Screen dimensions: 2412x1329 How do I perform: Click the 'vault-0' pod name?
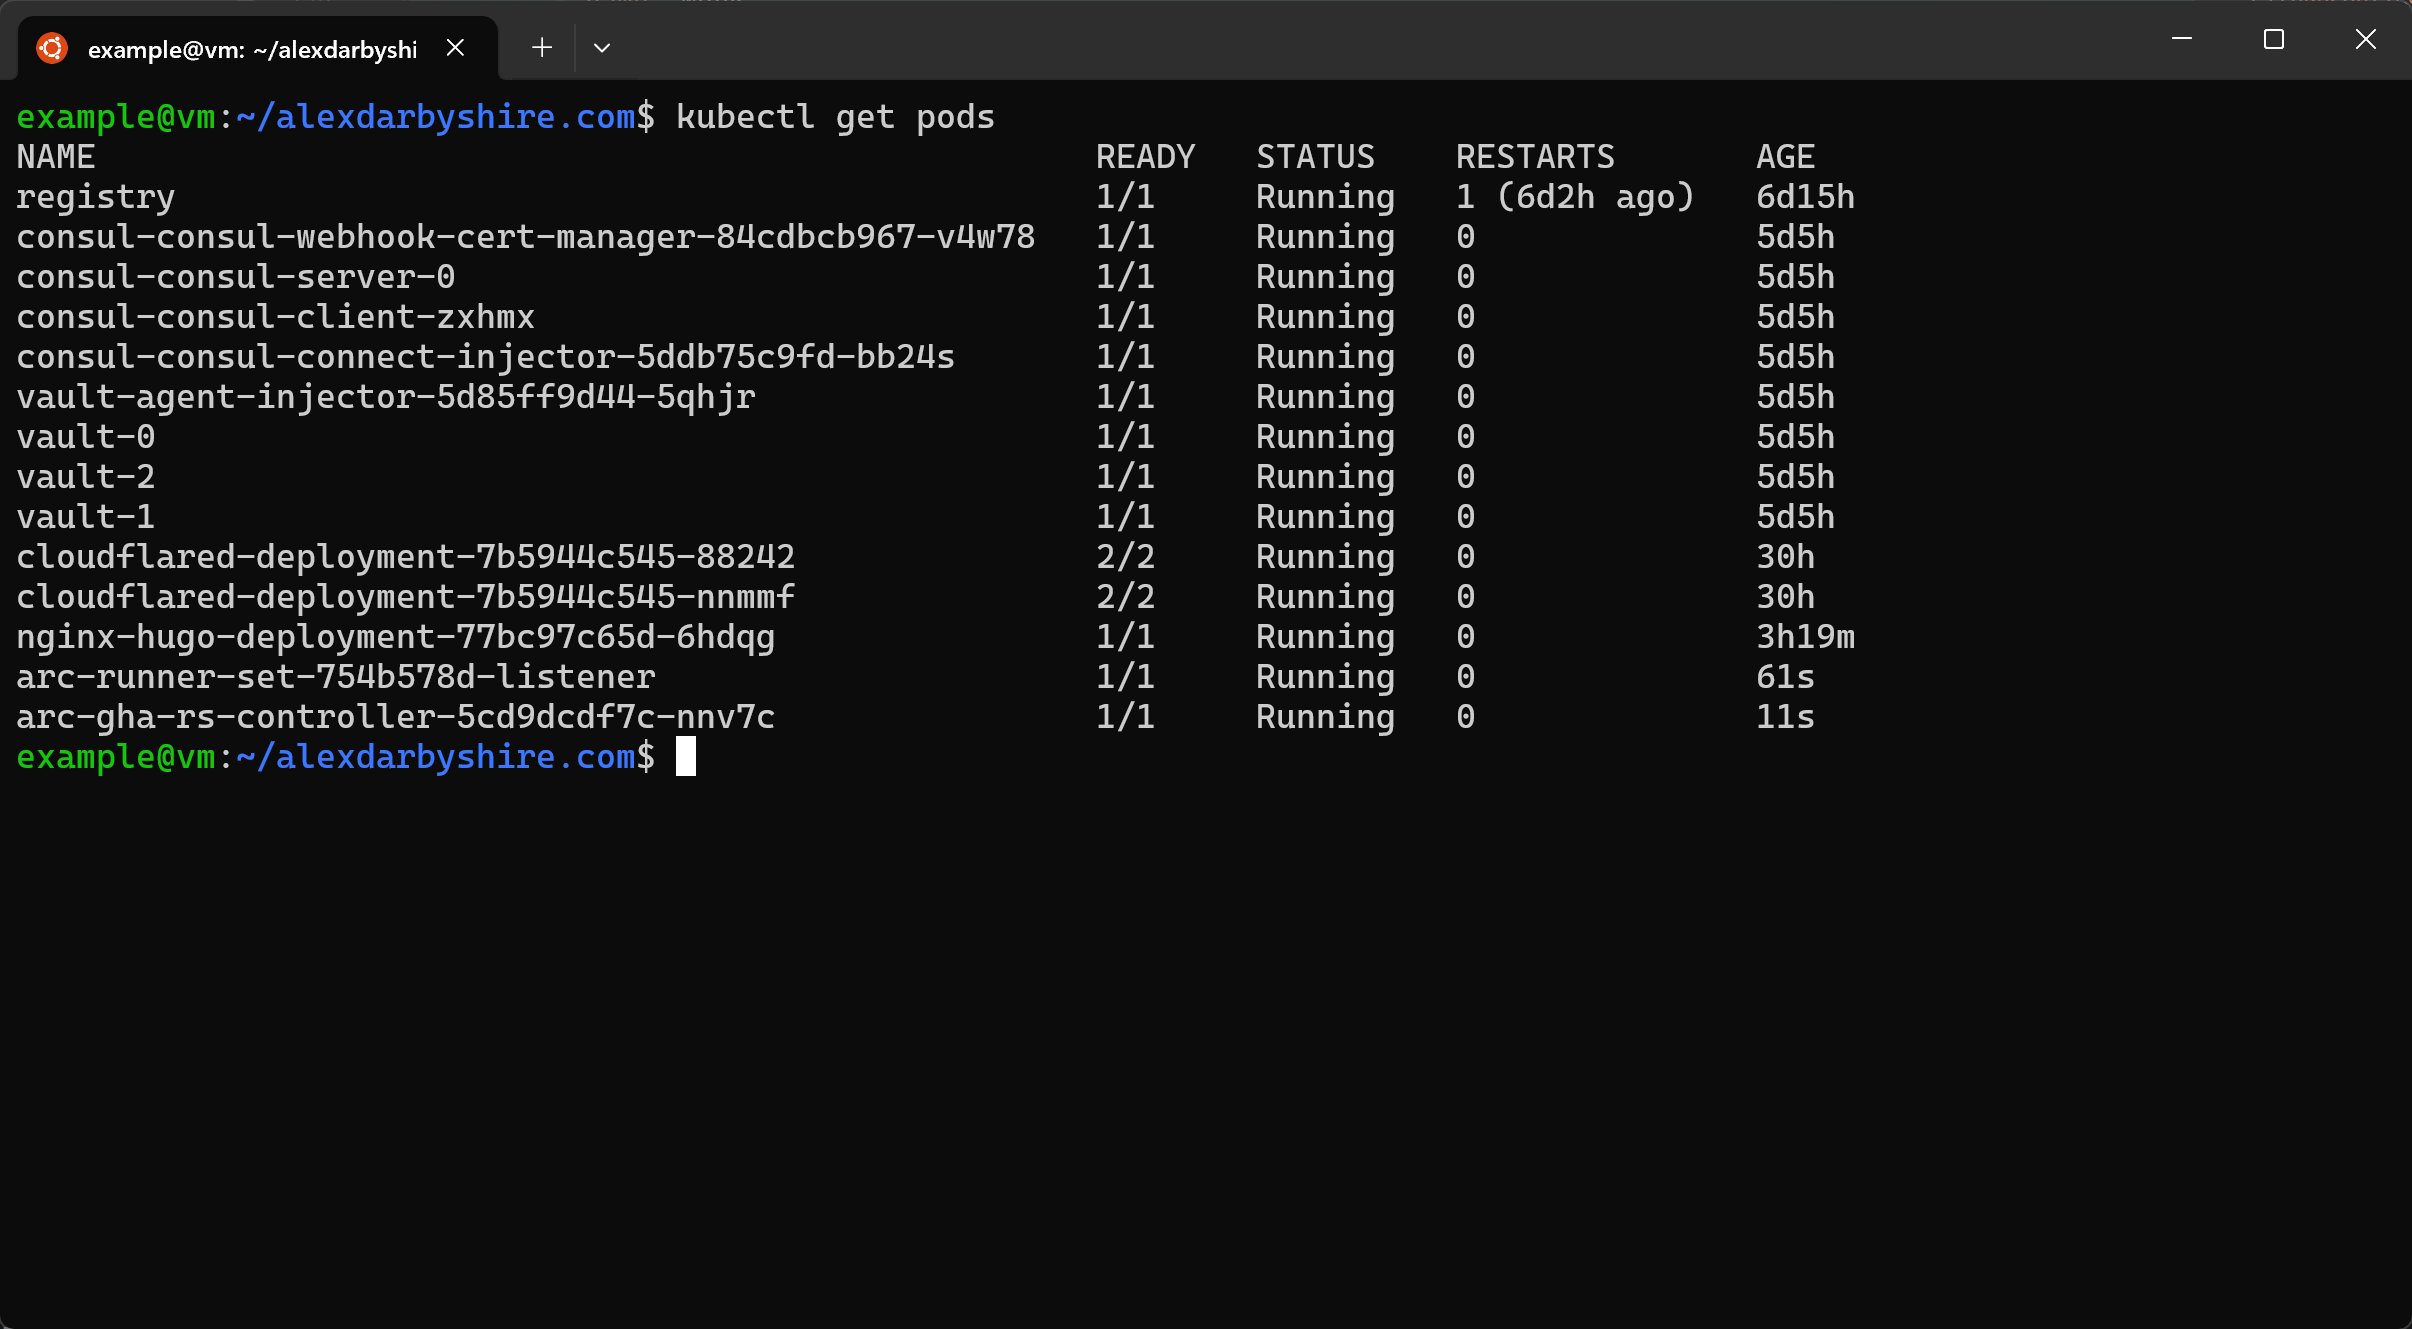(86, 437)
